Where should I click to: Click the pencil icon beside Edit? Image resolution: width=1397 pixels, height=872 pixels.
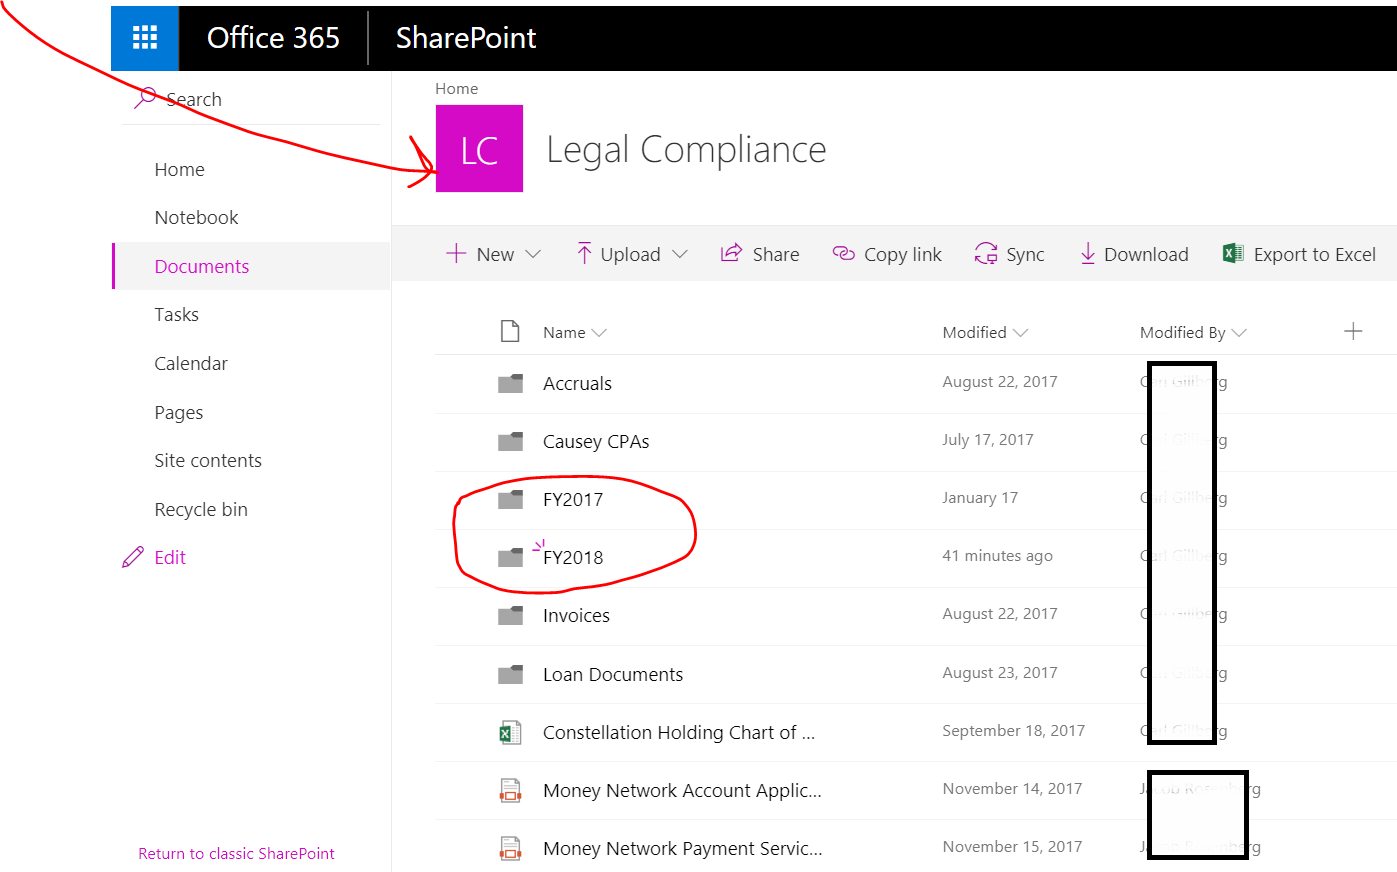[x=133, y=557]
